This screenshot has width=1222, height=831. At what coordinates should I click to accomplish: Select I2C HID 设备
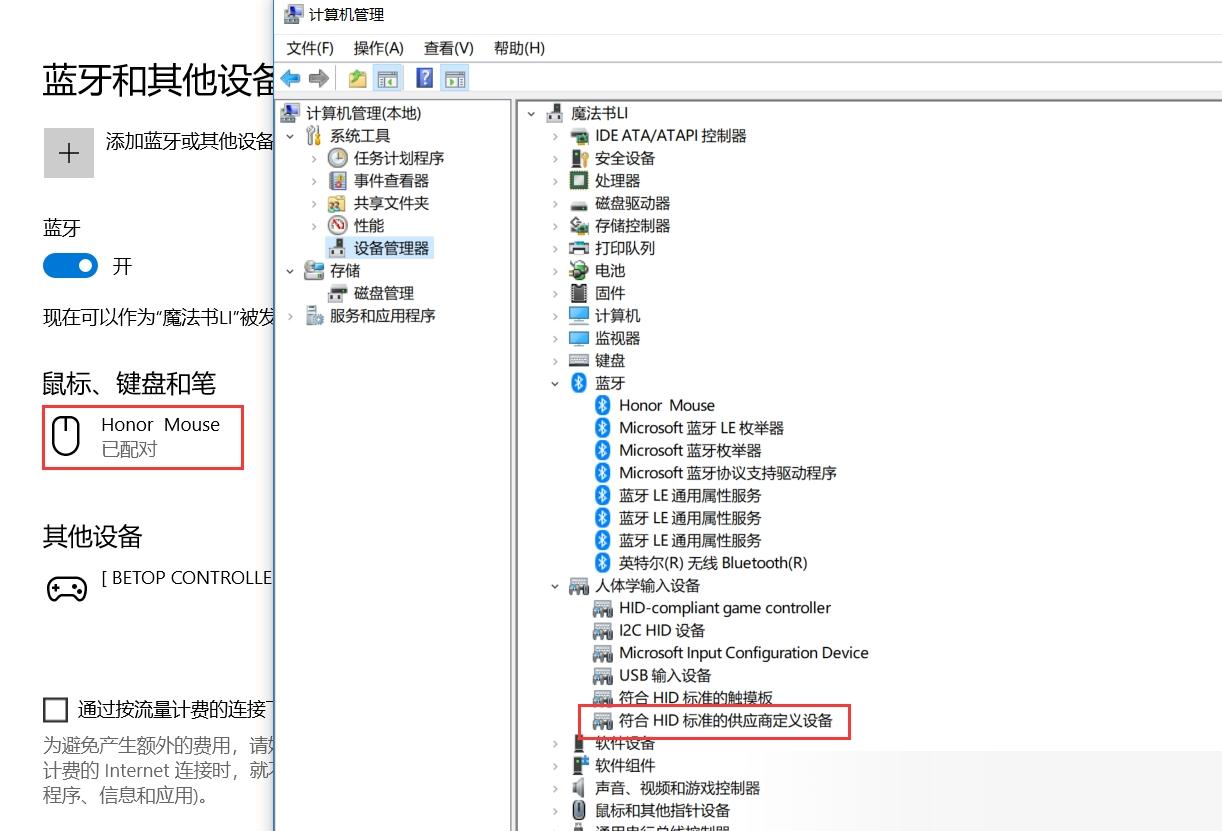point(662,631)
